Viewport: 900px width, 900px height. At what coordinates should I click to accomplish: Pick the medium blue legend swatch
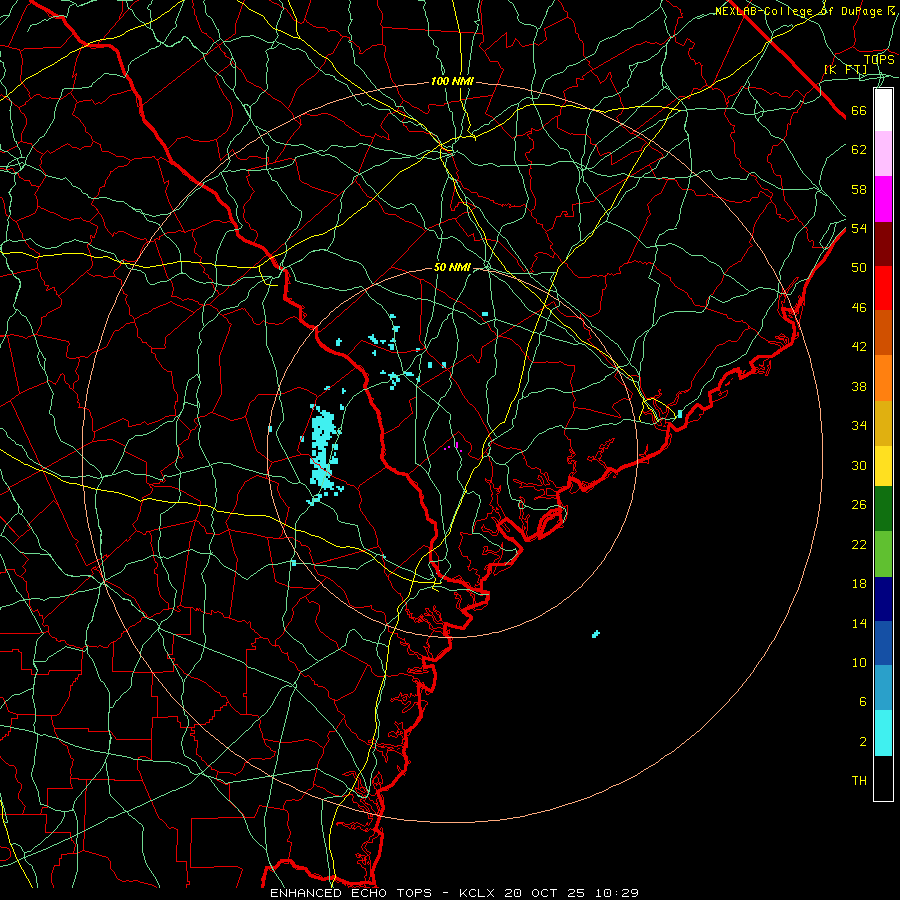click(x=883, y=643)
